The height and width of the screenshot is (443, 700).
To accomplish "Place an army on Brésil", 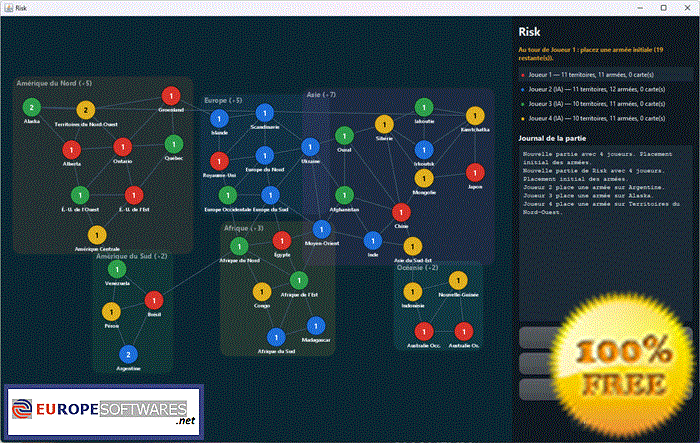I will [154, 301].
